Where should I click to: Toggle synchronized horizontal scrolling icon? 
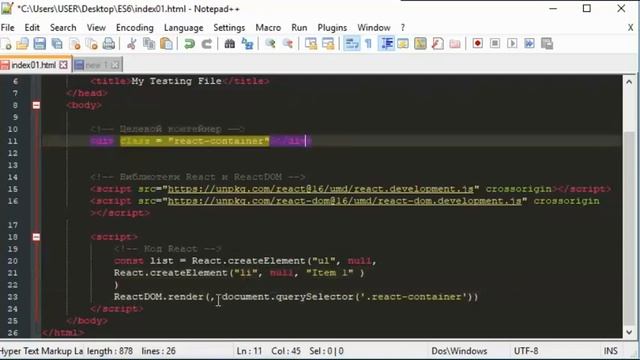pos(328,44)
